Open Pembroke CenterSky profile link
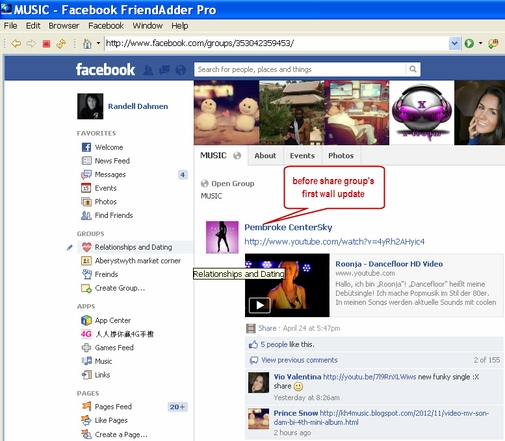The width and height of the screenshot is (505, 441). point(288,227)
